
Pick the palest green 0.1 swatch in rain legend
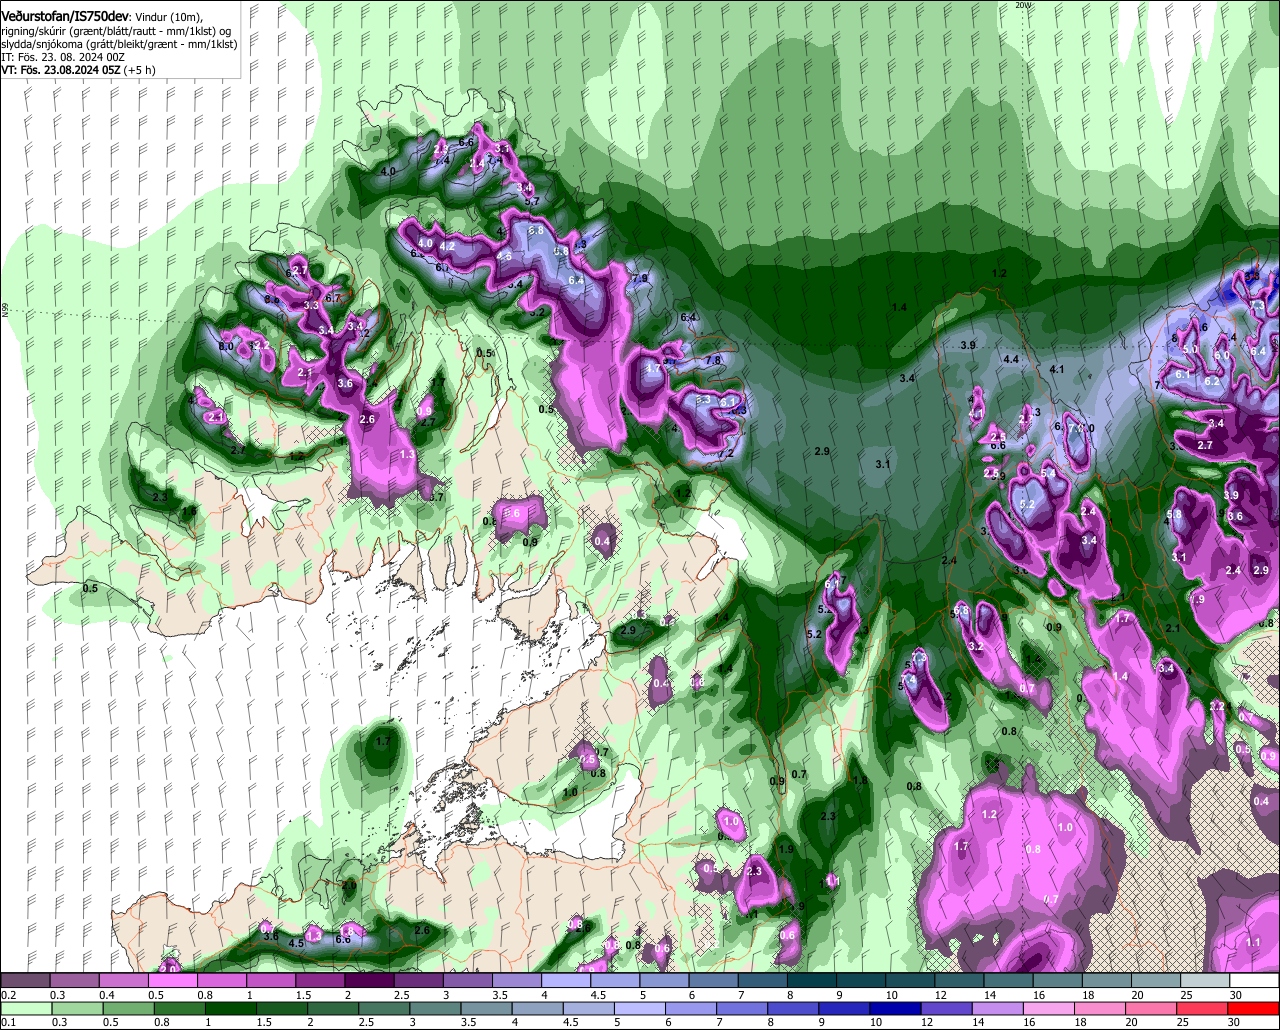(27, 1008)
